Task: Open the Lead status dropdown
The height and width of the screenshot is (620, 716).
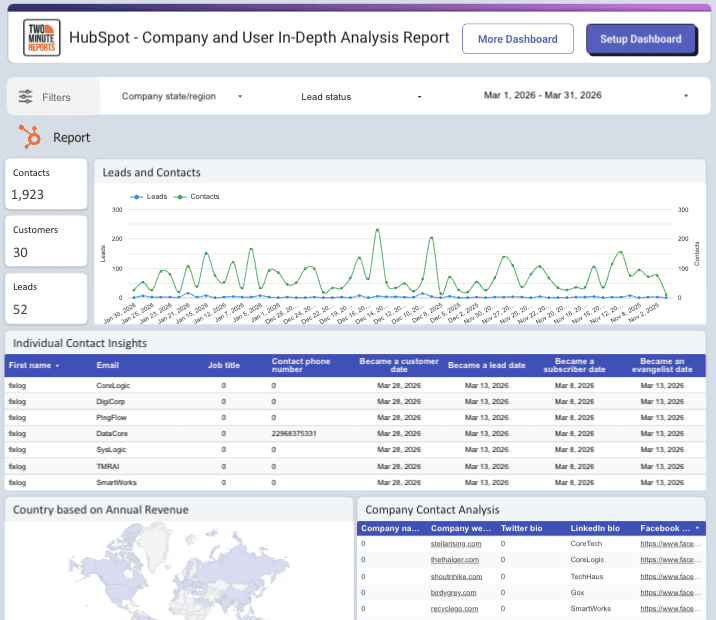Action: tap(361, 97)
